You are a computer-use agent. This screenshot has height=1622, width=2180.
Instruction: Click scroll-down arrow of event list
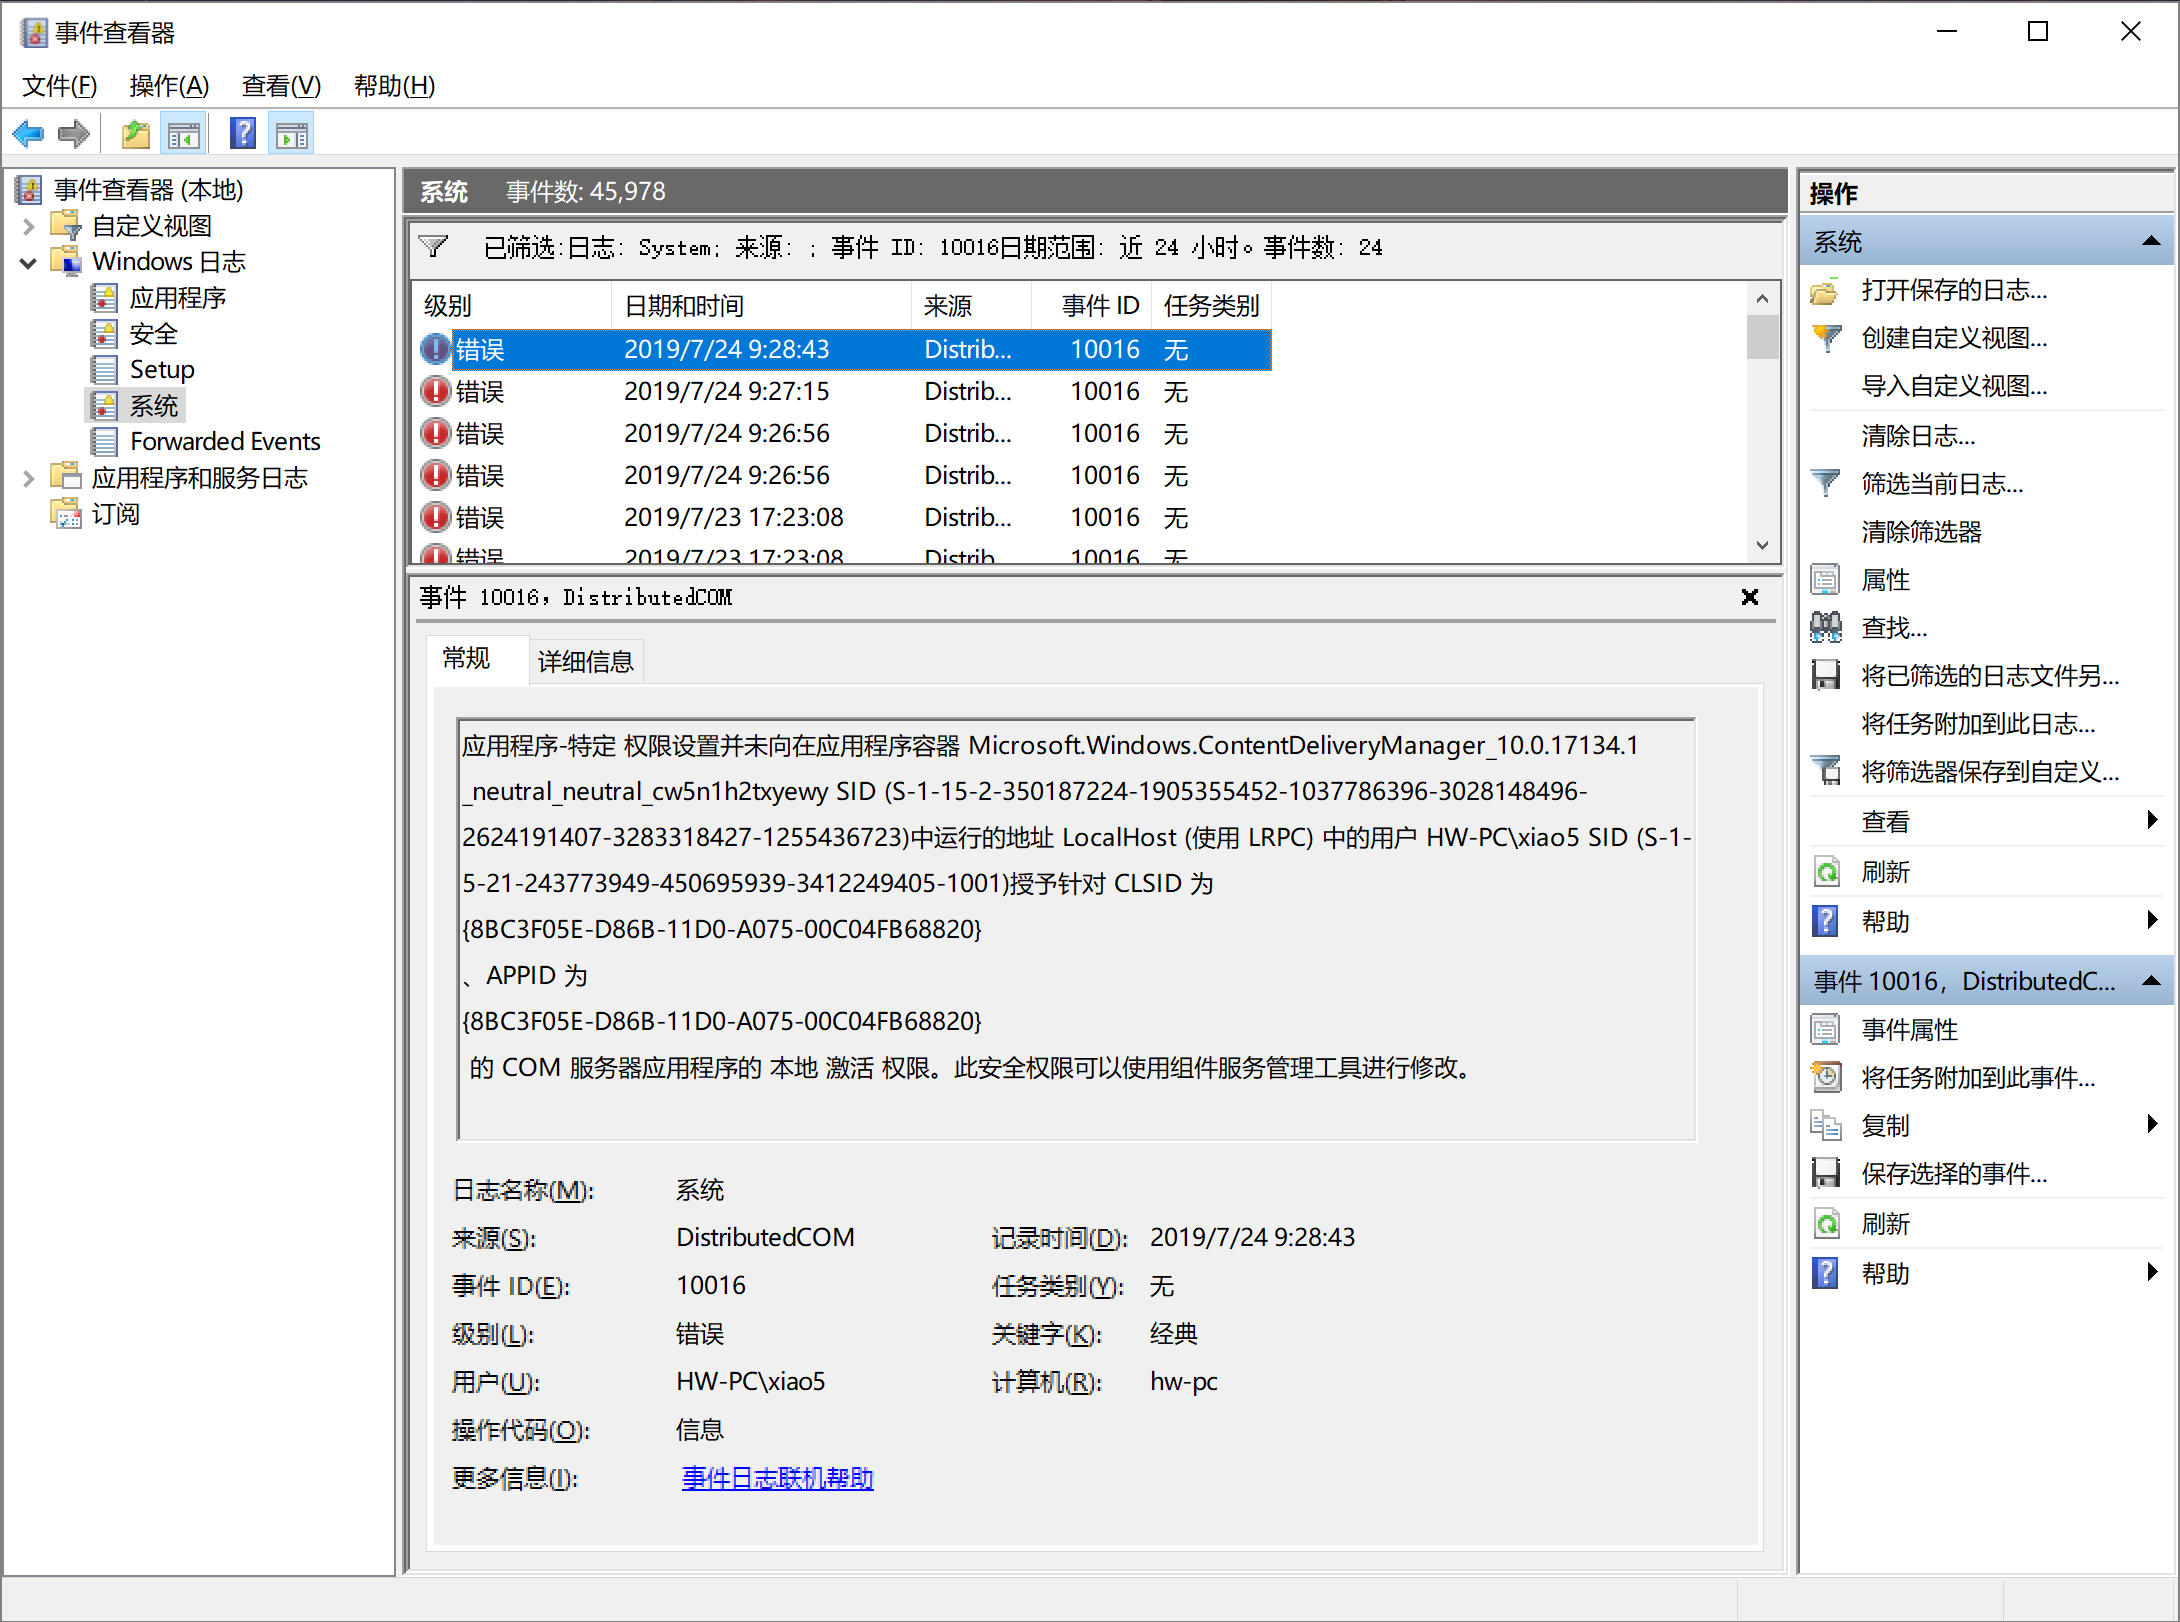[1762, 546]
